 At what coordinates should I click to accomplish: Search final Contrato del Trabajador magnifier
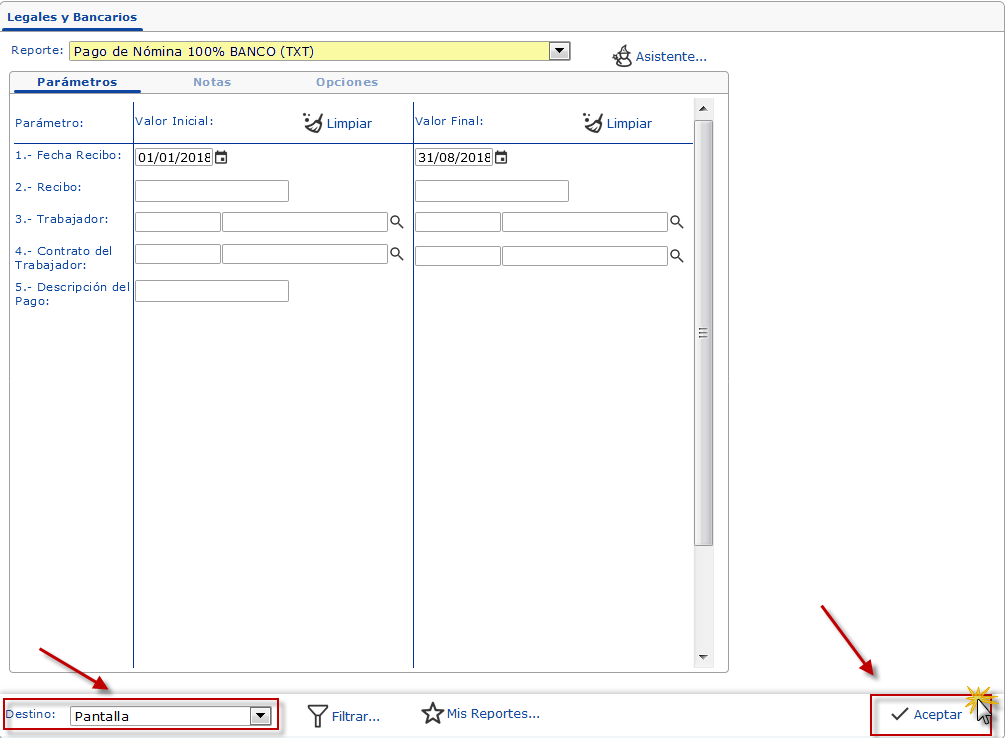coord(677,256)
